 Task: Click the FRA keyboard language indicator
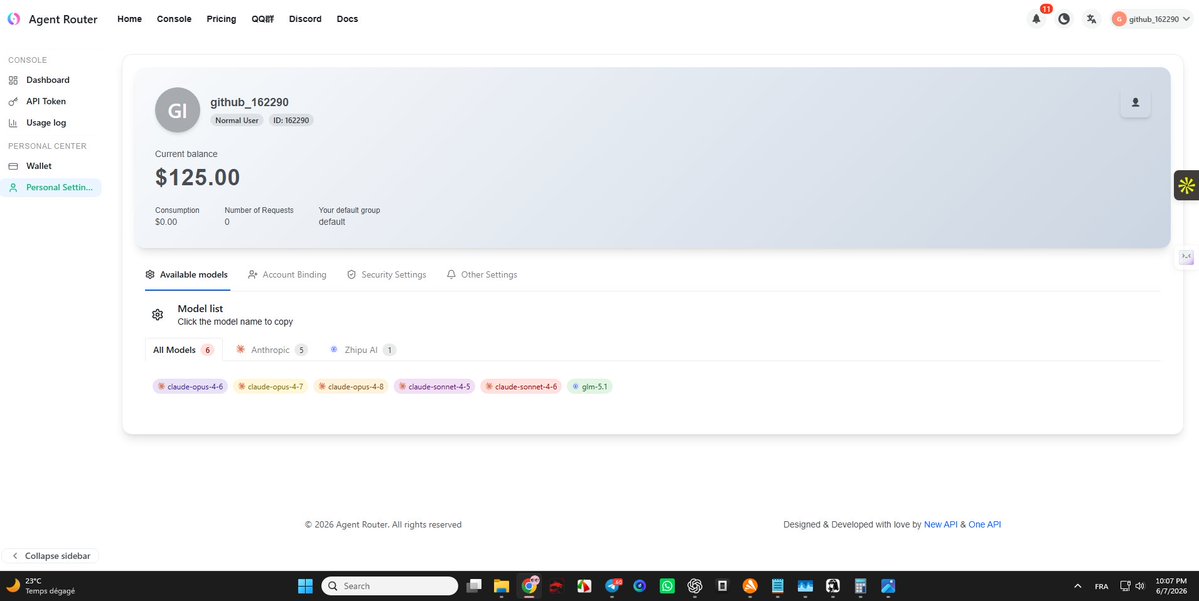(x=1101, y=586)
